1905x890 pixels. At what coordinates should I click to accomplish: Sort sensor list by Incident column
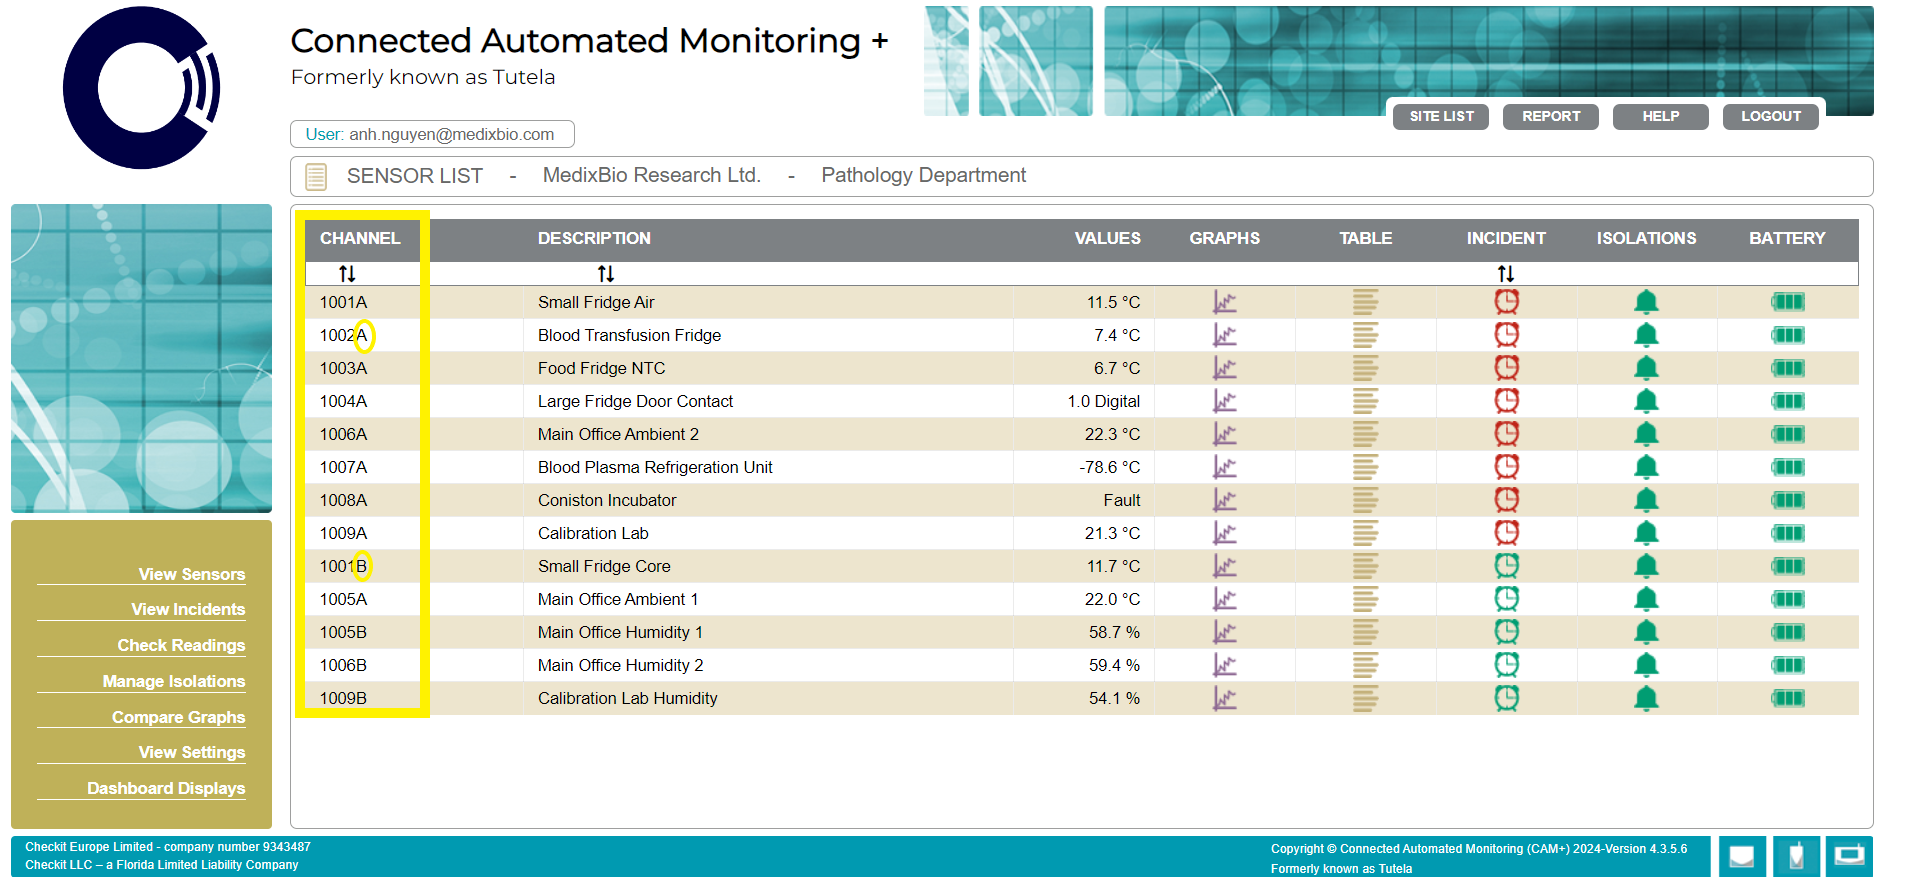(1506, 274)
